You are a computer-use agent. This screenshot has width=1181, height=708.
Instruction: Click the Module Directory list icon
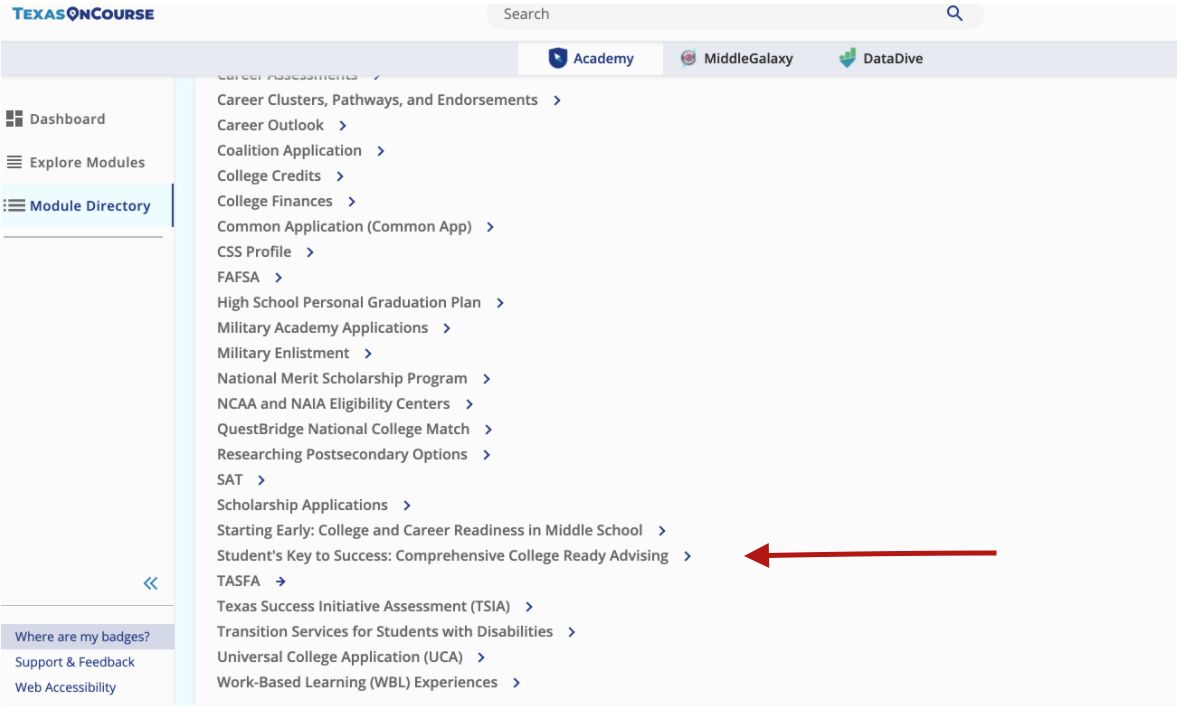coord(14,206)
